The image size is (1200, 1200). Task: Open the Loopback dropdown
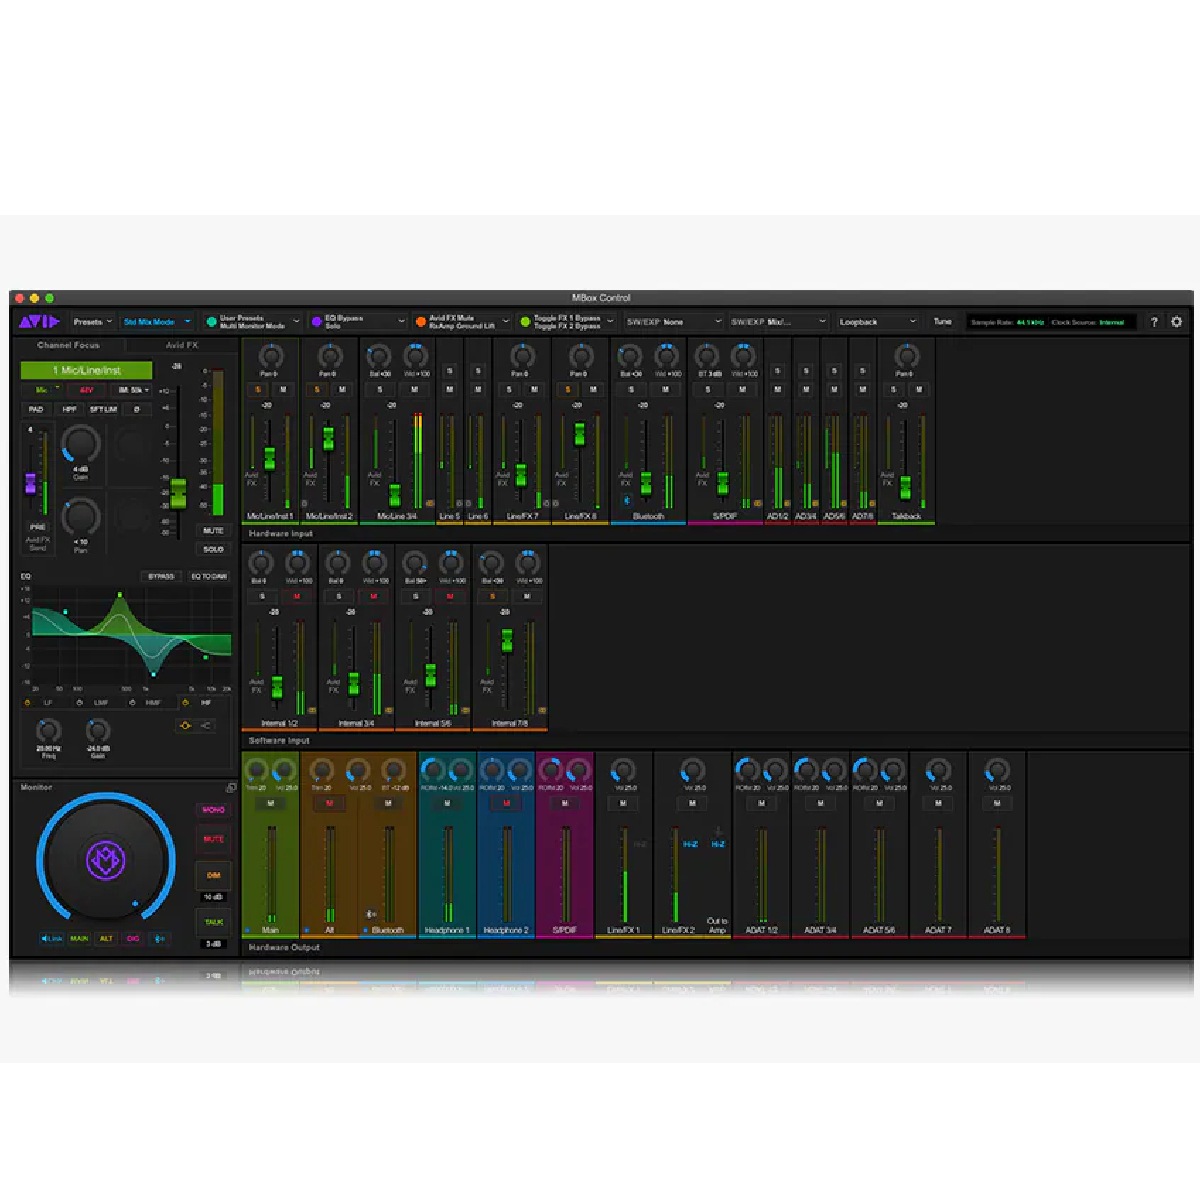878,322
